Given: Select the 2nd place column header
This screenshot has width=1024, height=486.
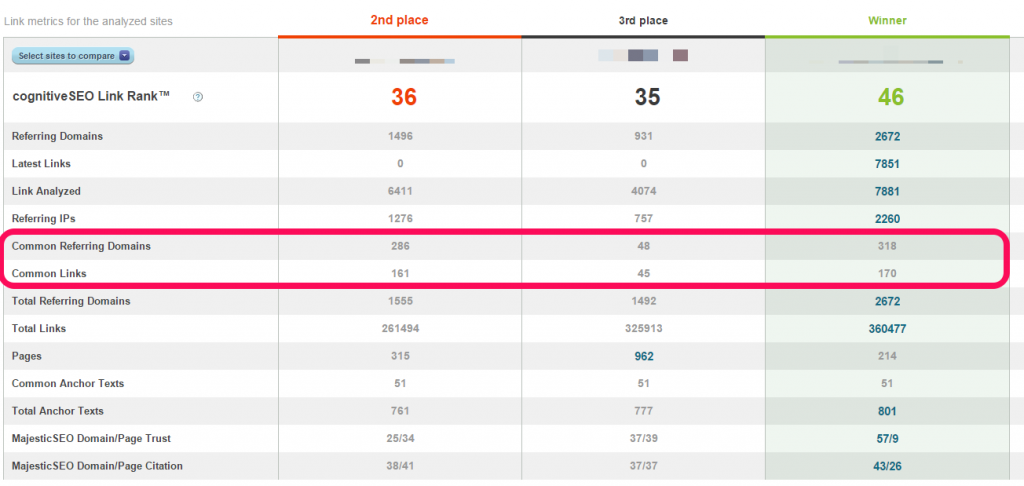Looking at the screenshot, I should (x=399, y=20).
